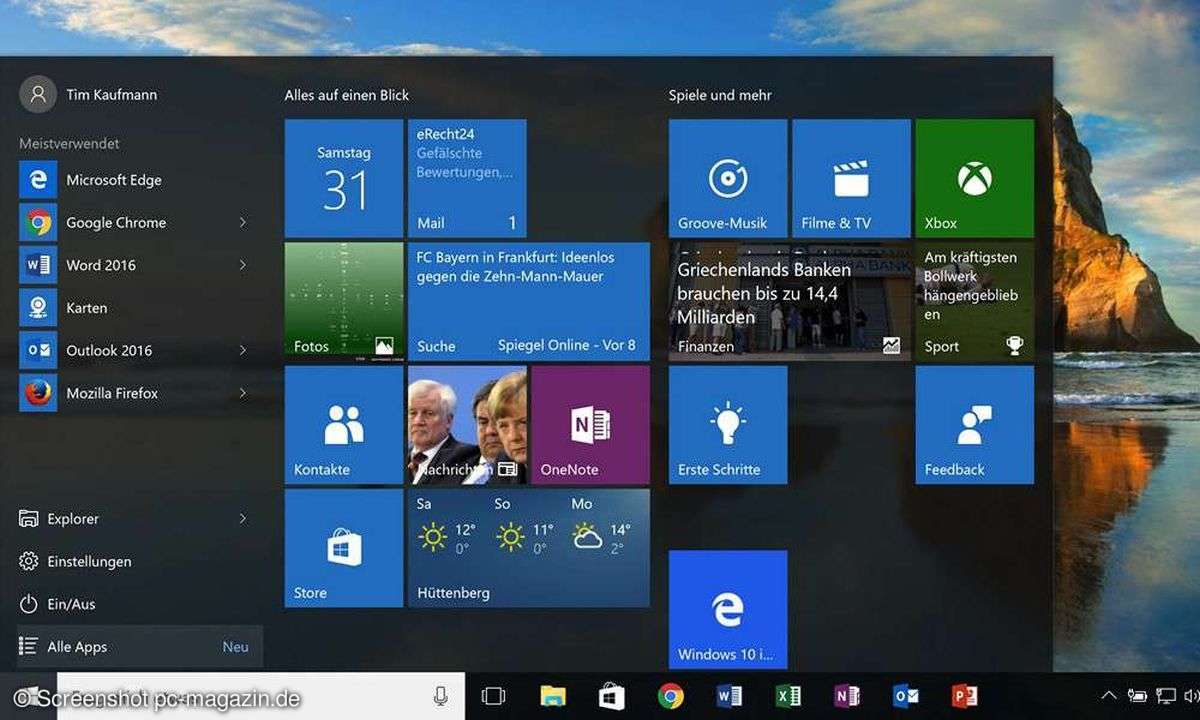Screen dimensions: 1200x720
Task: Open the Xbox tile
Action: click(x=975, y=178)
